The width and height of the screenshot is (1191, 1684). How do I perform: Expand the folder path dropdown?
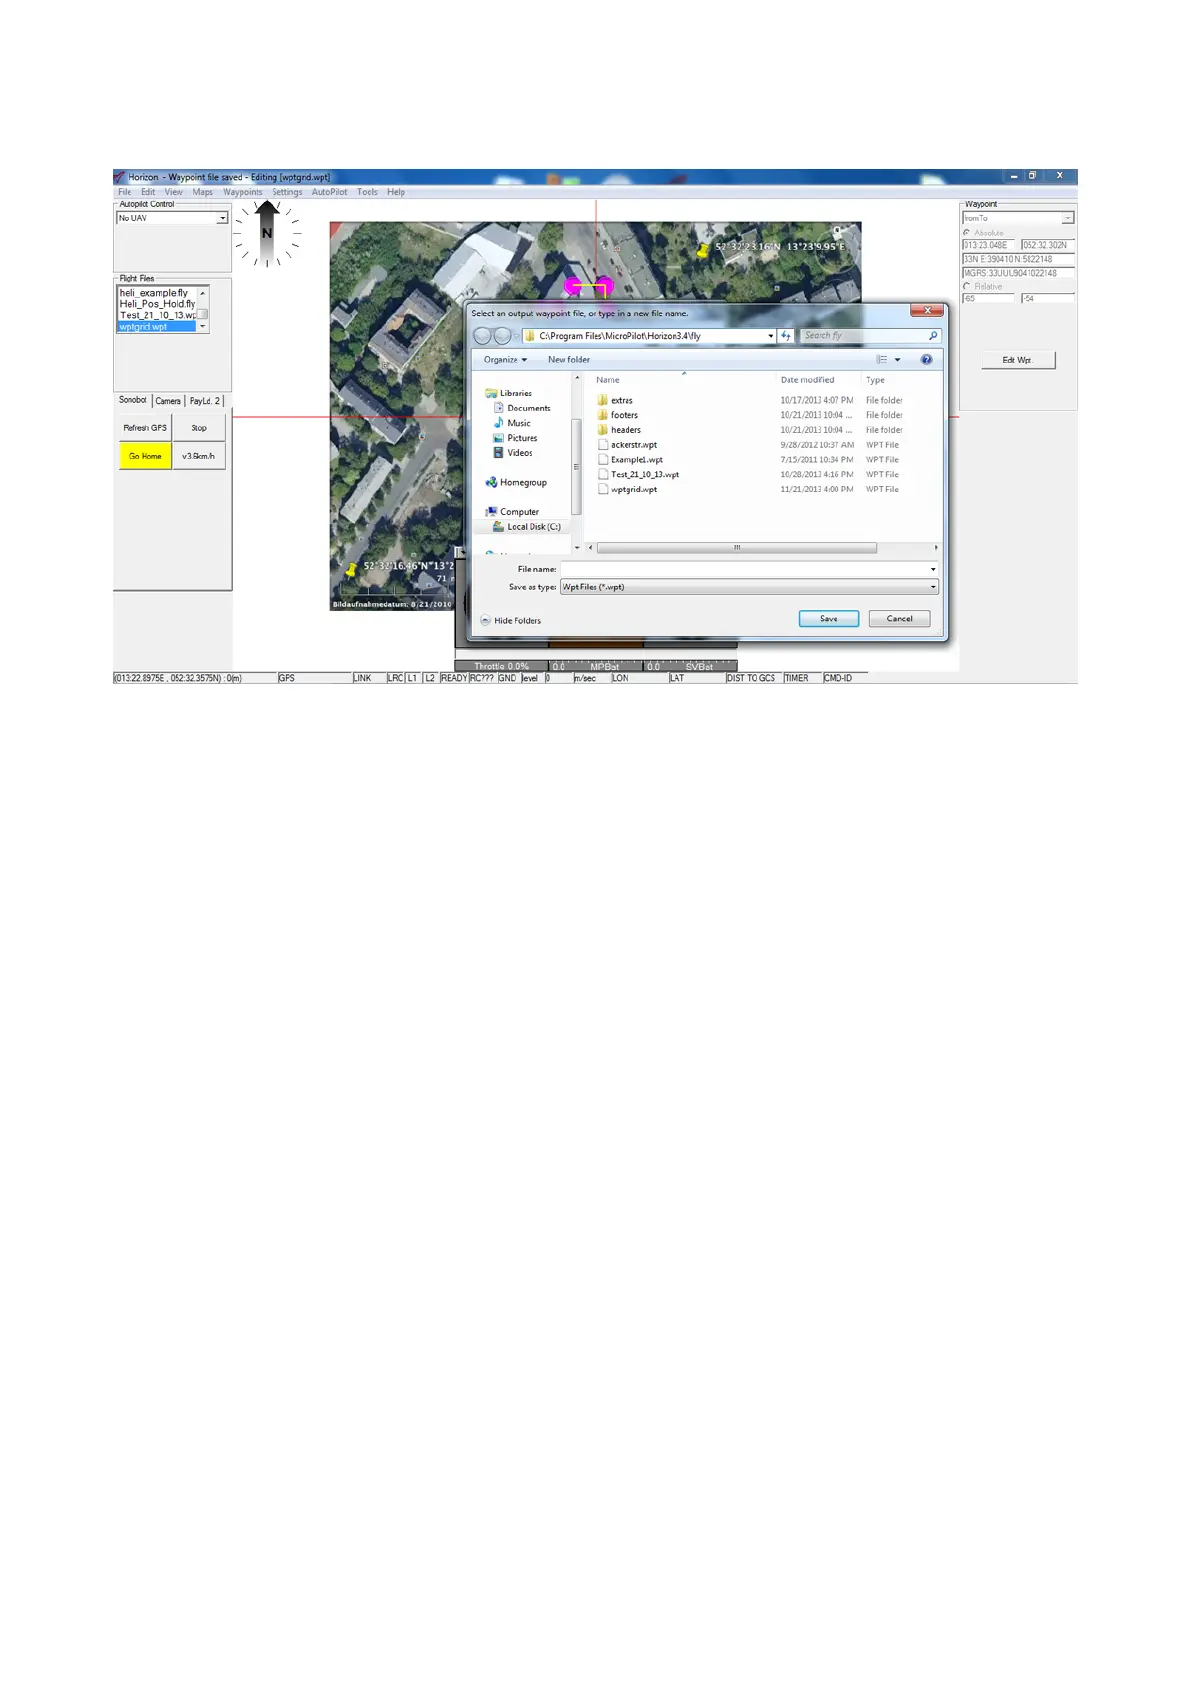tap(770, 336)
